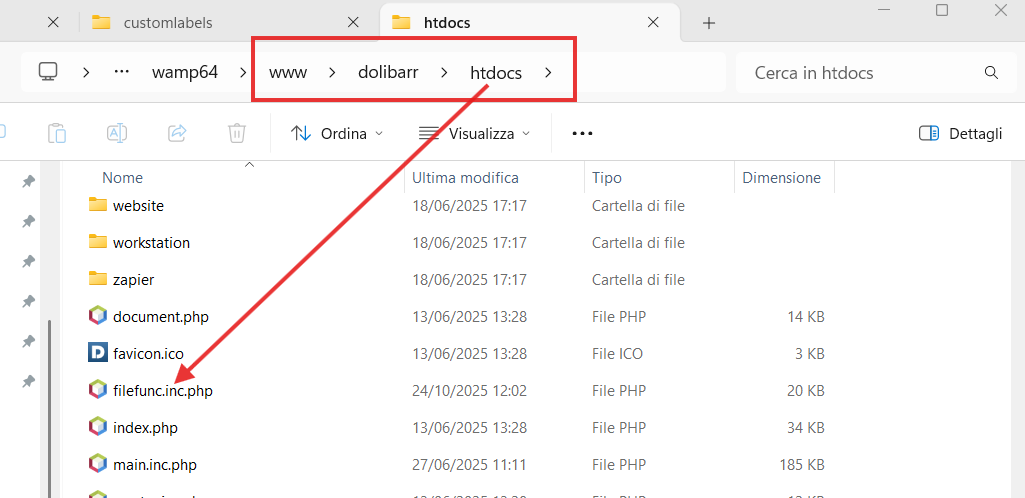This screenshot has height=498, width=1025.
Task: Show hidden path with breadcrumb ellipsis
Action: click(x=122, y=72)
